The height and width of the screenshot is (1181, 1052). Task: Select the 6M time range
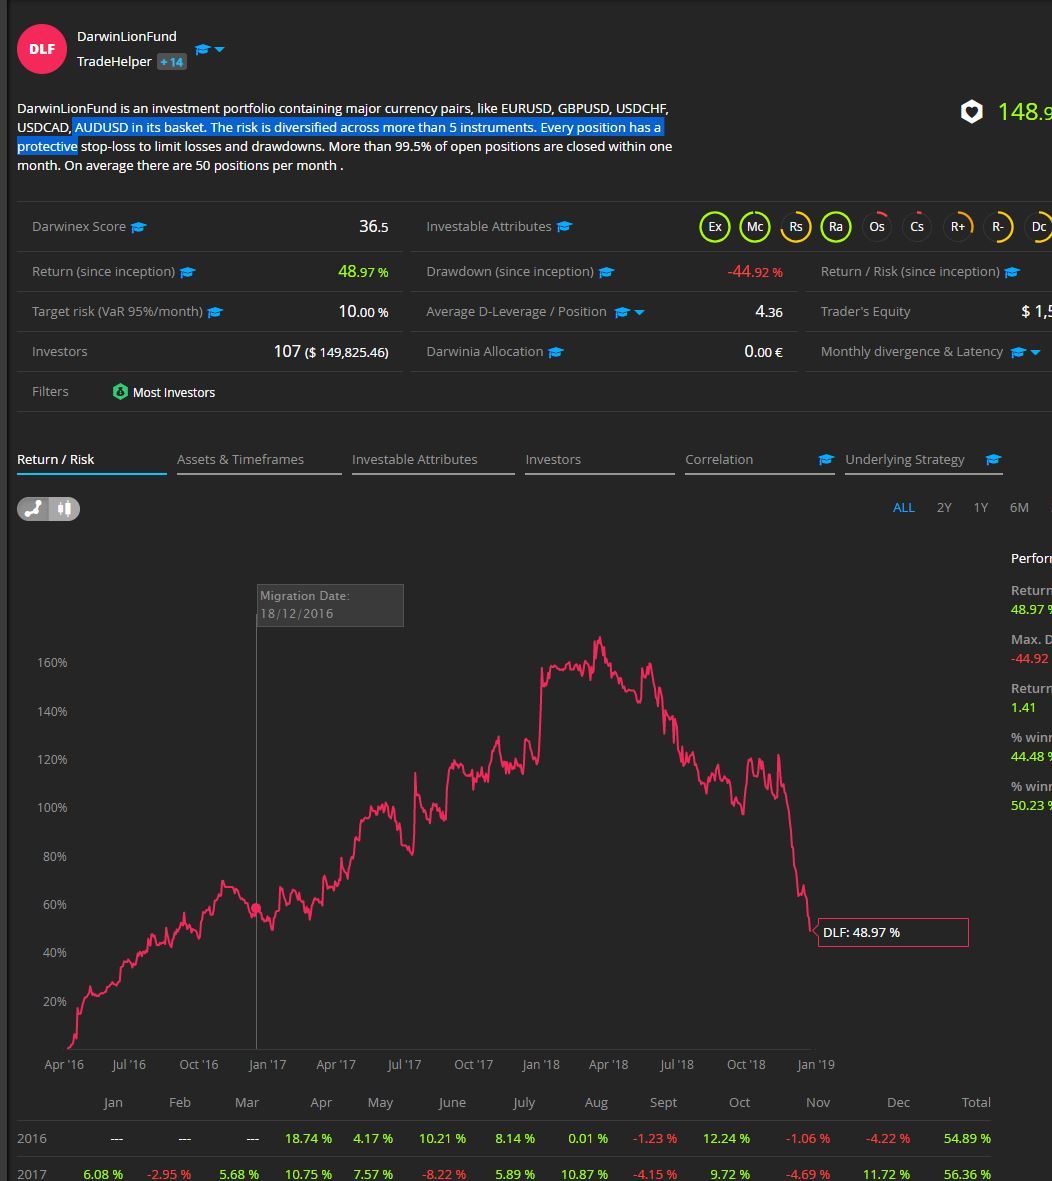tap(1019, 508)
